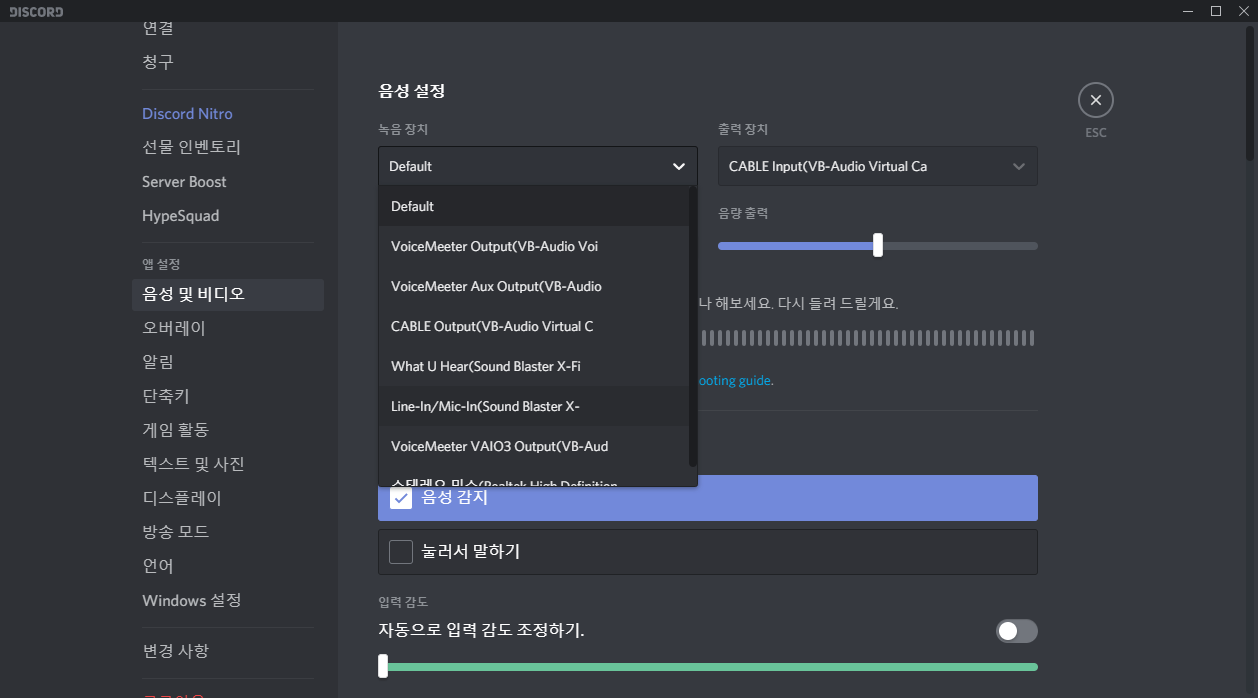Select Line-In/Mic-In(Sound Blaster X- option
The image size is (1258, 698).
533,406
